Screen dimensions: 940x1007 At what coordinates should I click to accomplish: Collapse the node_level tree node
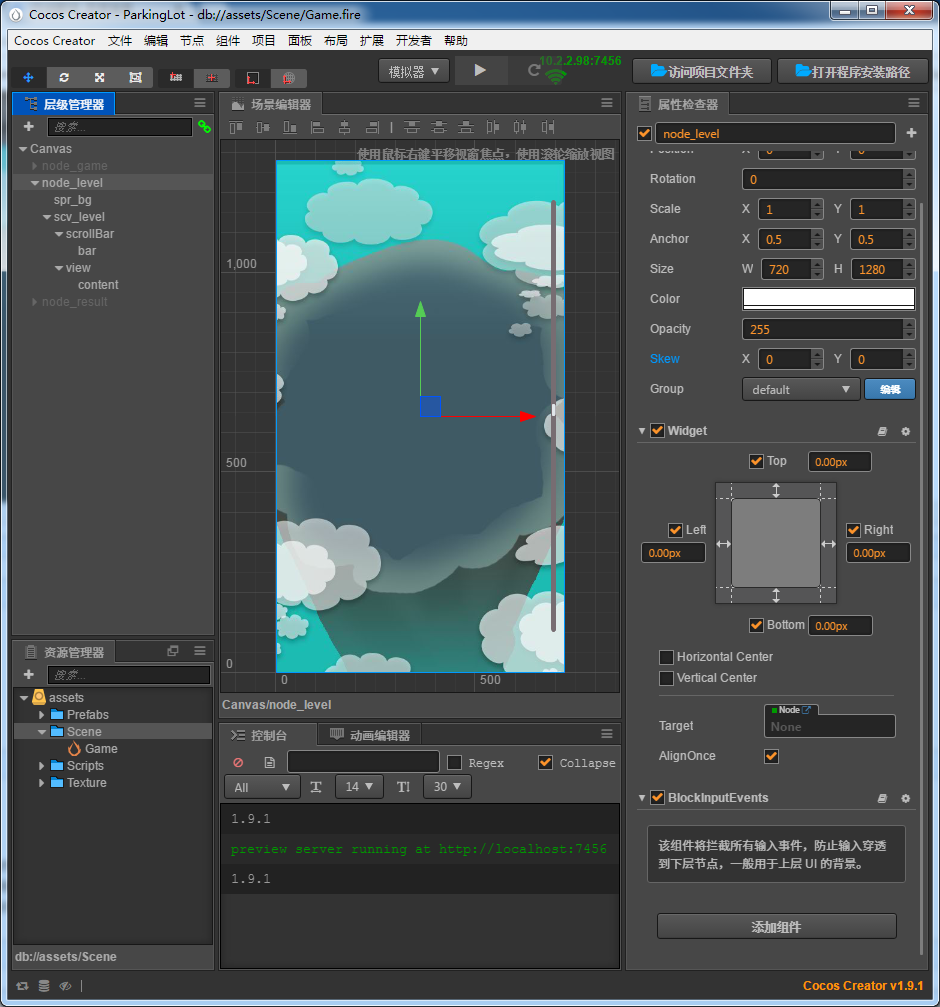(35, 183)
